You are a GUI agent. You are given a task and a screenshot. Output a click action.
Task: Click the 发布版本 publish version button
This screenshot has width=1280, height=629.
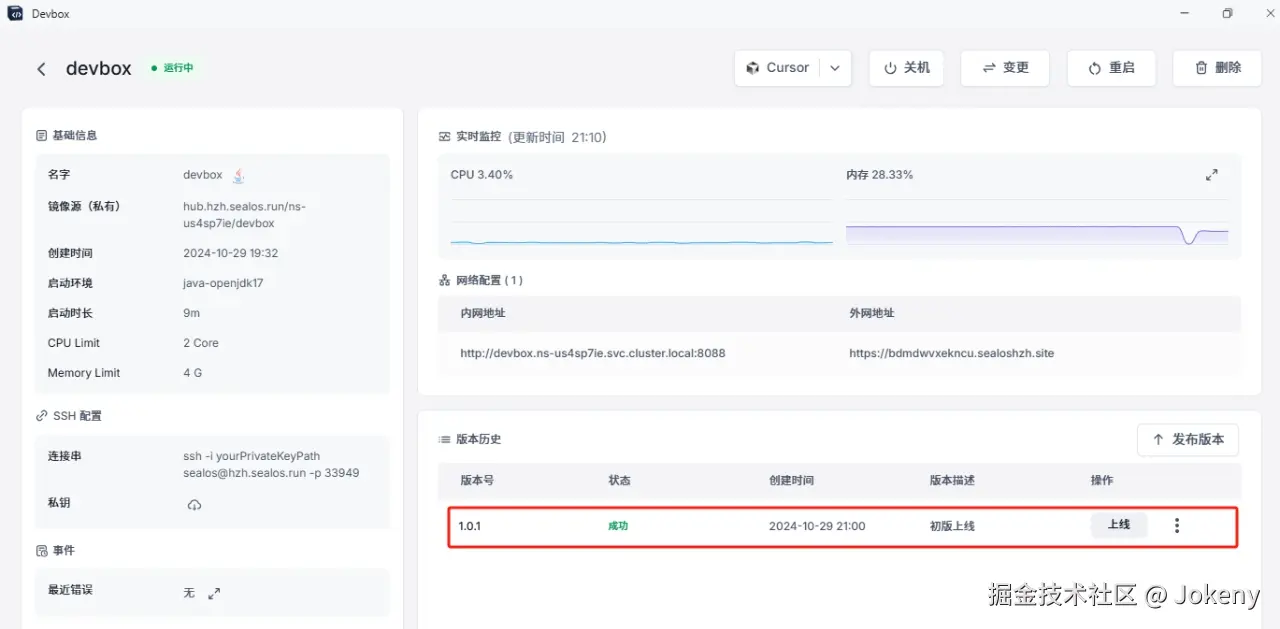pos(1188,439)
